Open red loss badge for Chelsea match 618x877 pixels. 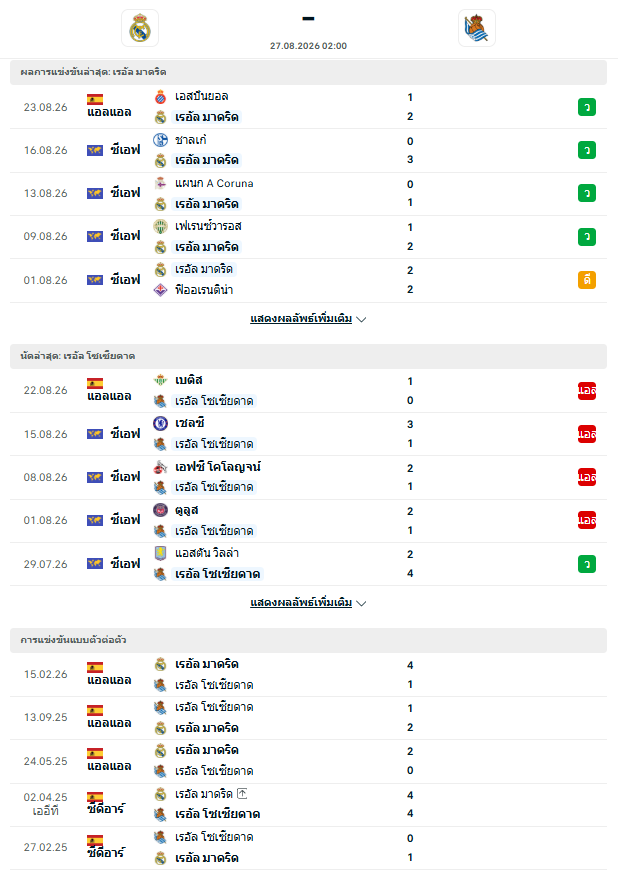click(587, 434)
